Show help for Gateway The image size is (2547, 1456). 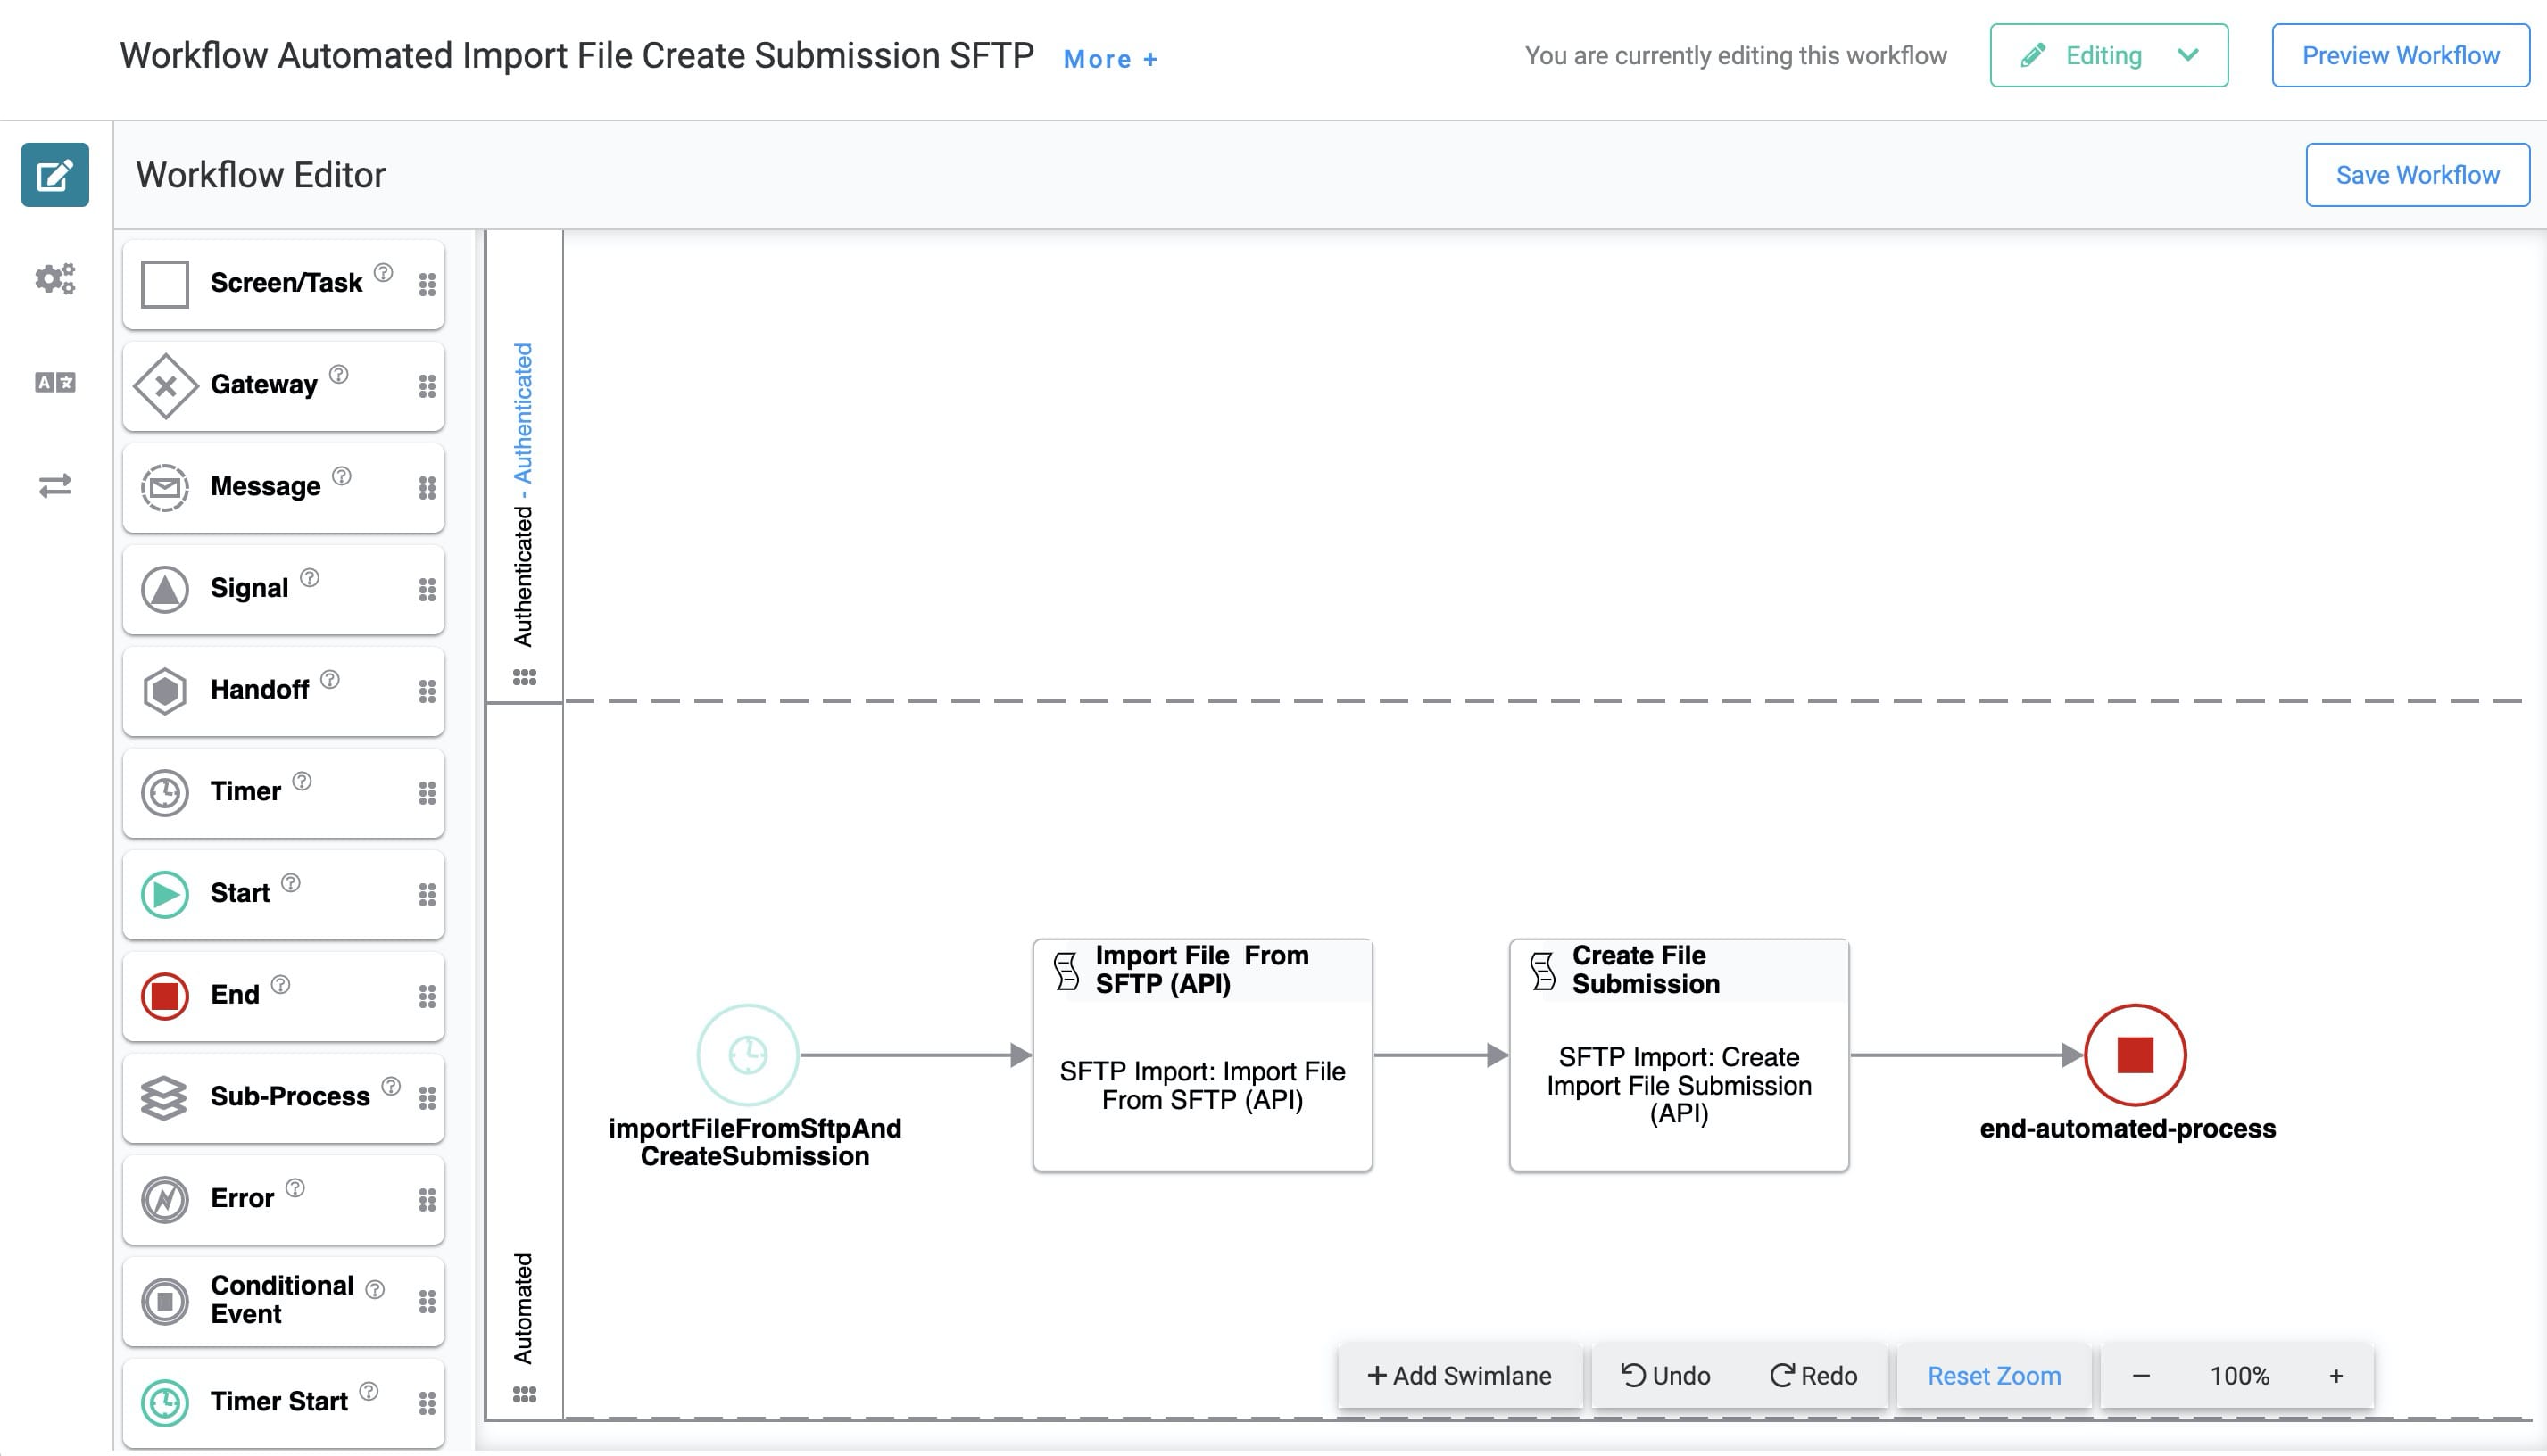pos(339,374)
